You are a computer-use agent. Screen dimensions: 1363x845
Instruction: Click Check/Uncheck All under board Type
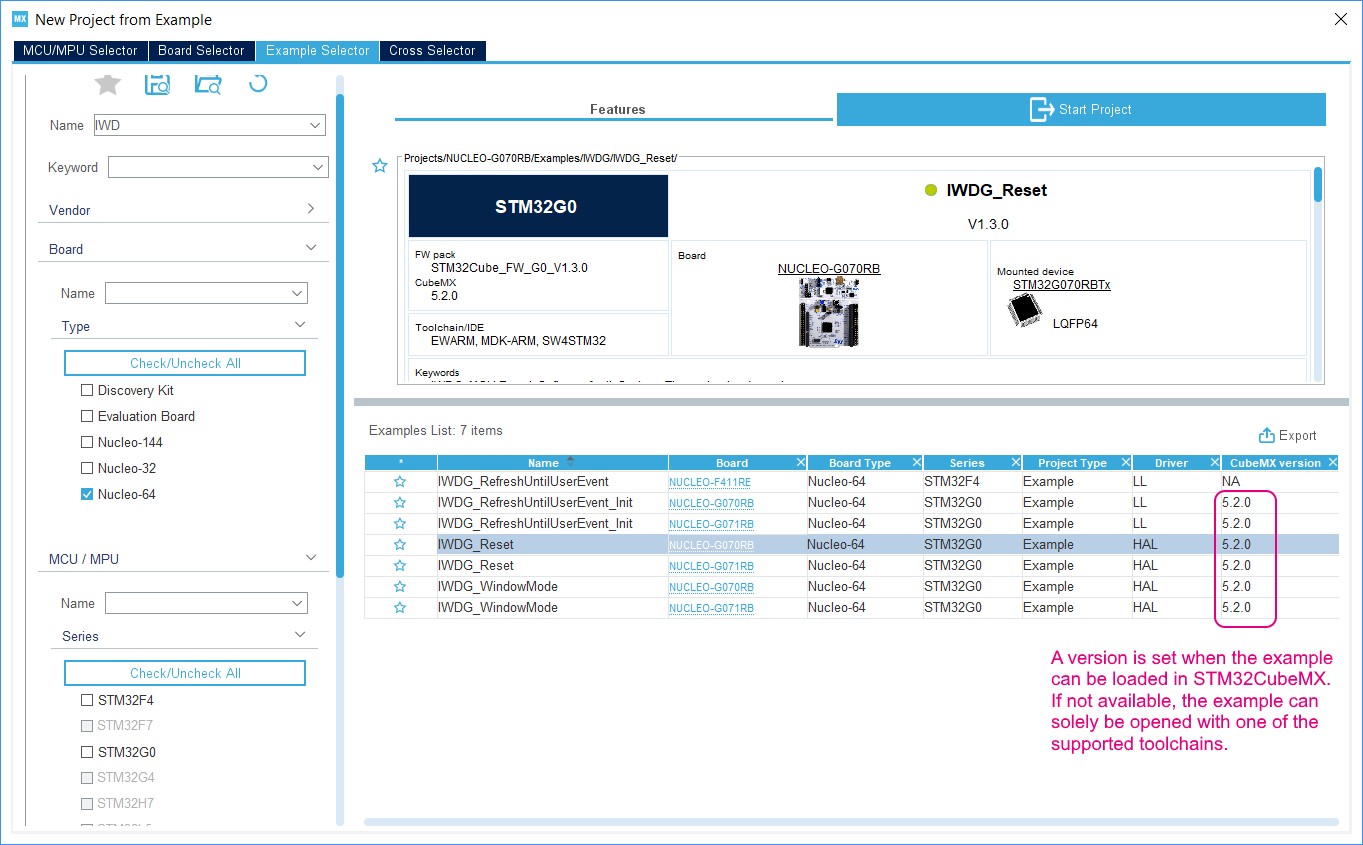185,363
